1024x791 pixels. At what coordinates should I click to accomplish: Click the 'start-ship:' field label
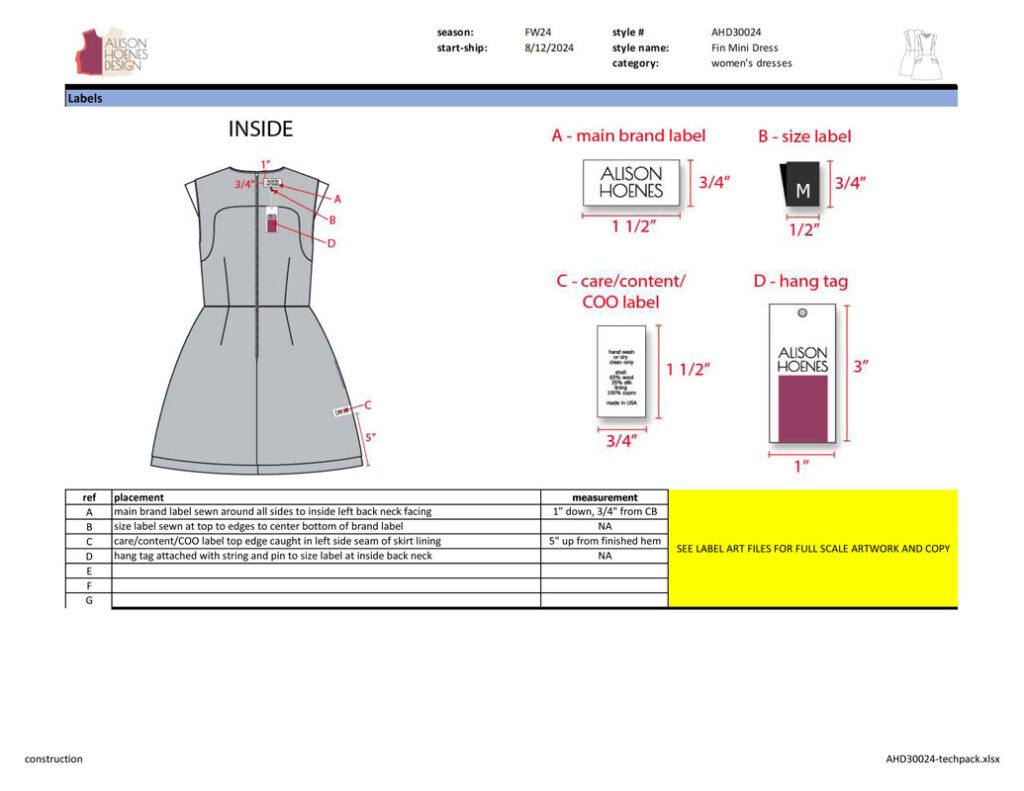462,48
